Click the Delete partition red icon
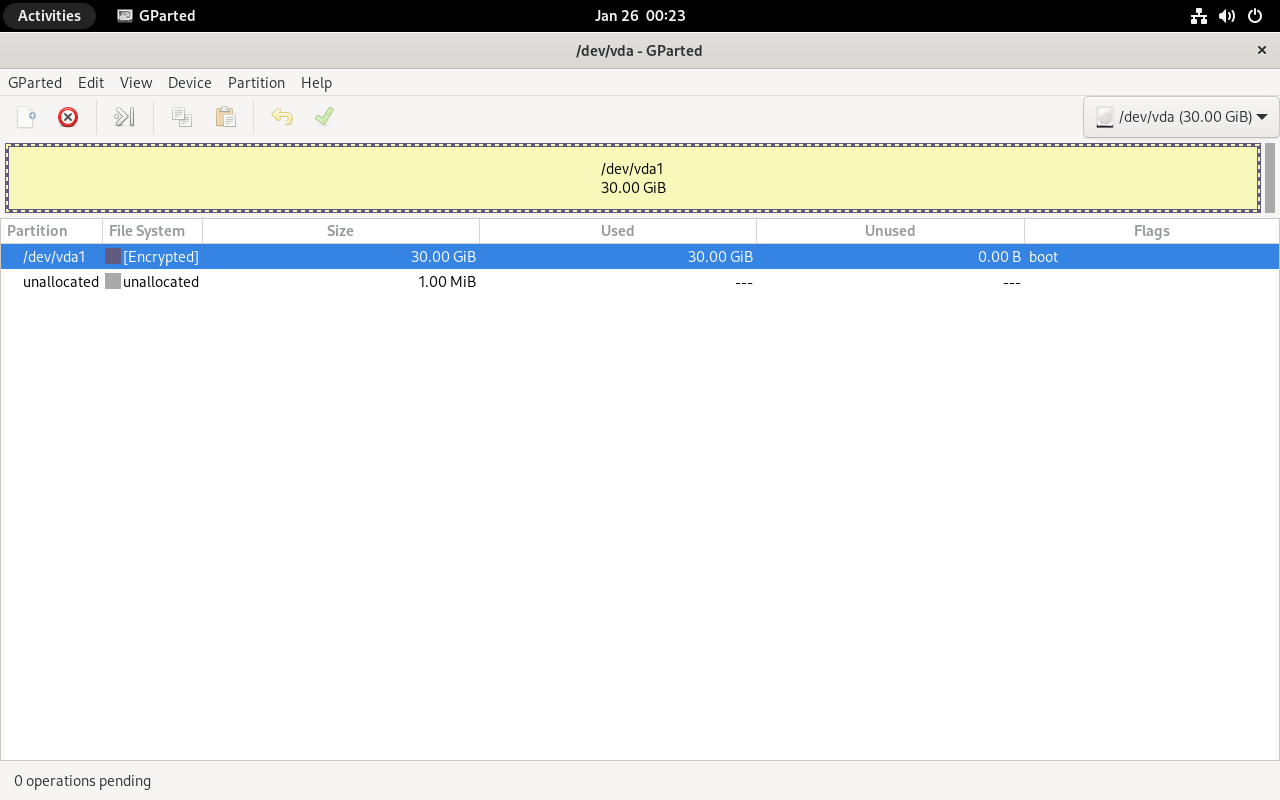 click(x=68, y=117)
